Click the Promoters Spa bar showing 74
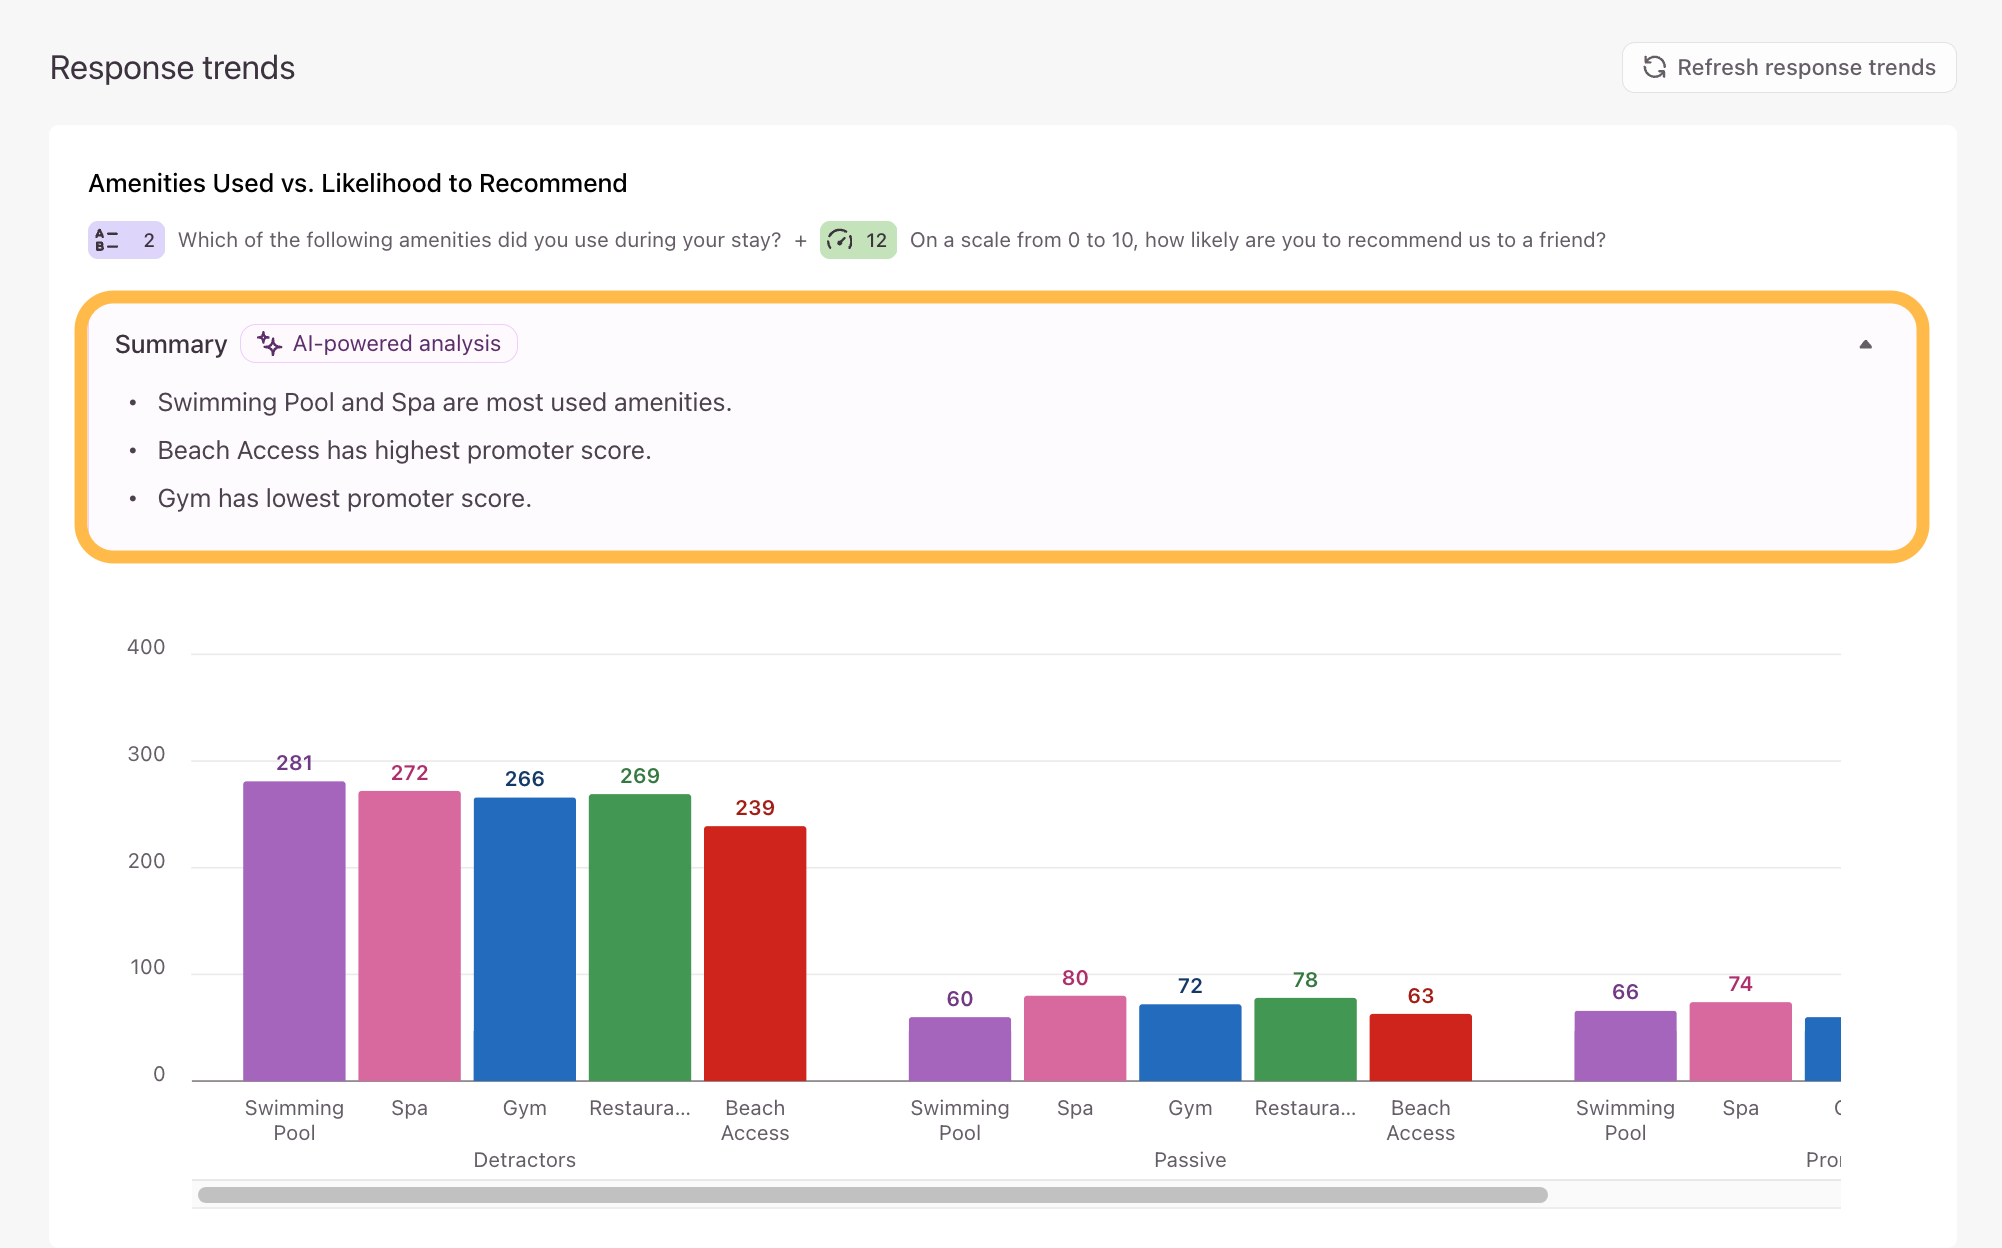 coord(1740,1041)
